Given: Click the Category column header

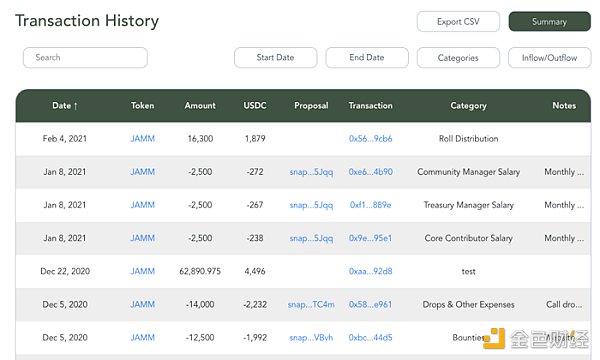Looking at the screenshot, I should click(x=468, y=106).
